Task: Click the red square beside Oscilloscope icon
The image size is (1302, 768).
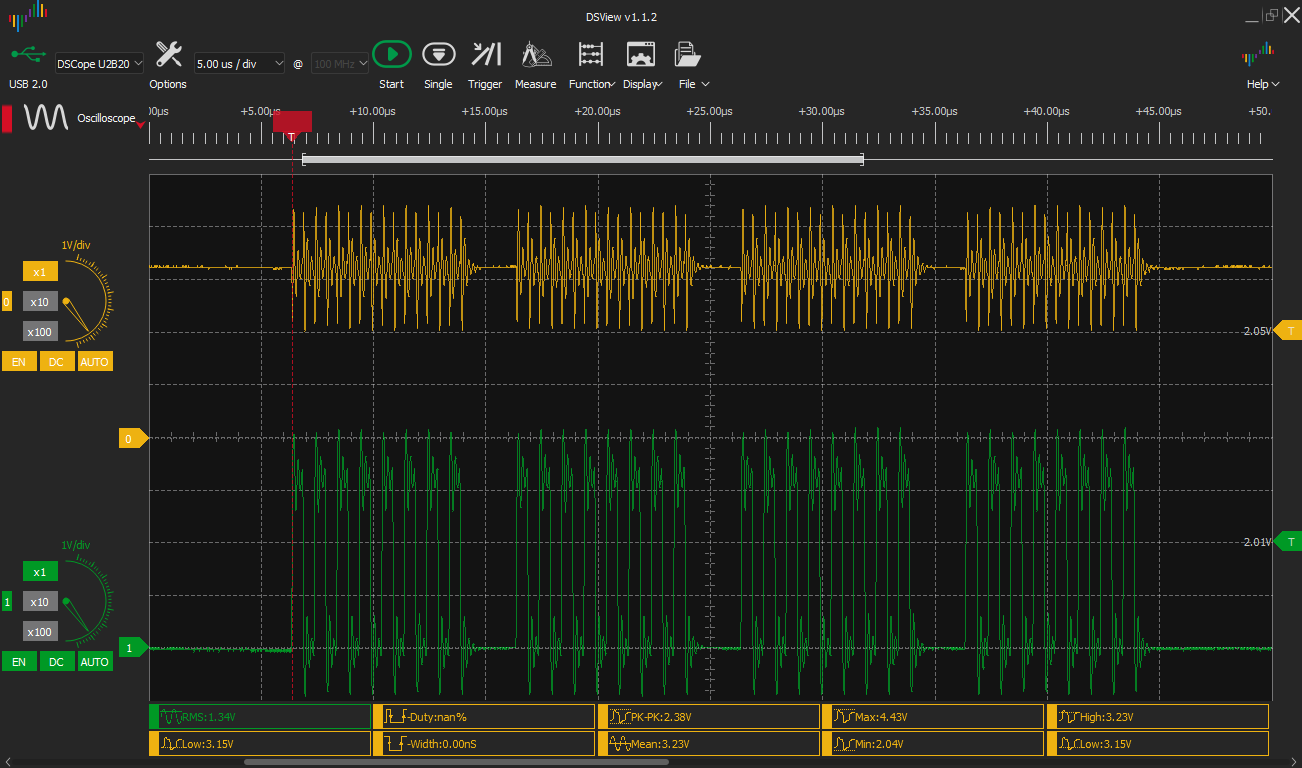Action: [x=7, y=118]
